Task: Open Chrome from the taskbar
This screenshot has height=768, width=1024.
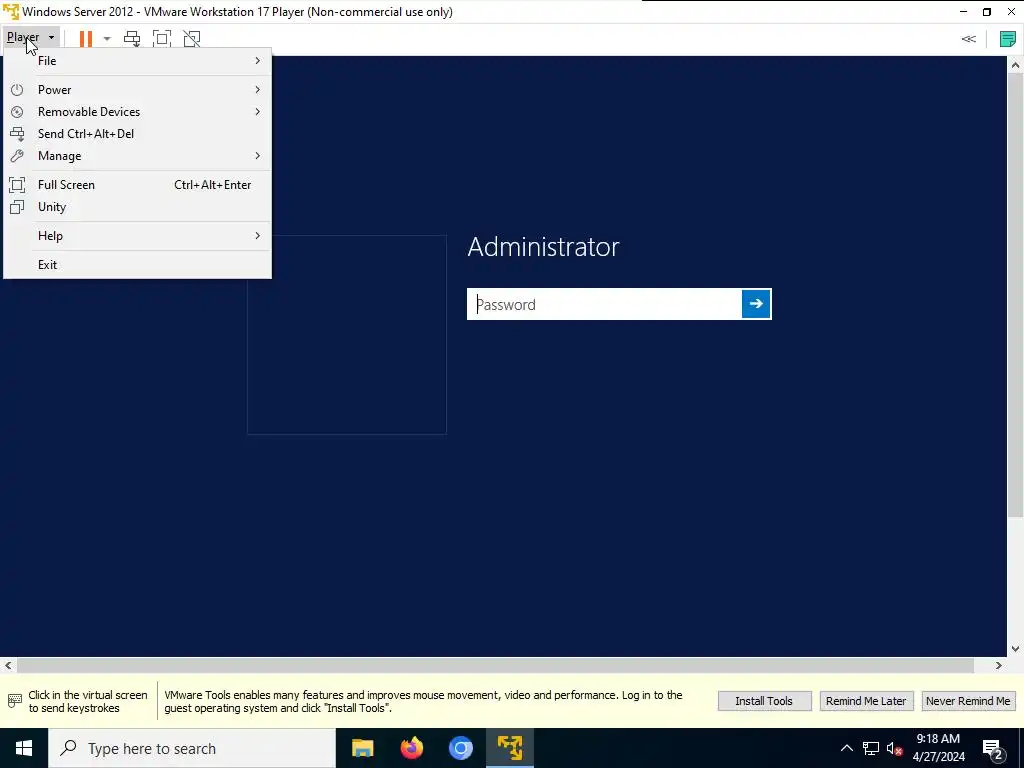Action: [460, 748]
